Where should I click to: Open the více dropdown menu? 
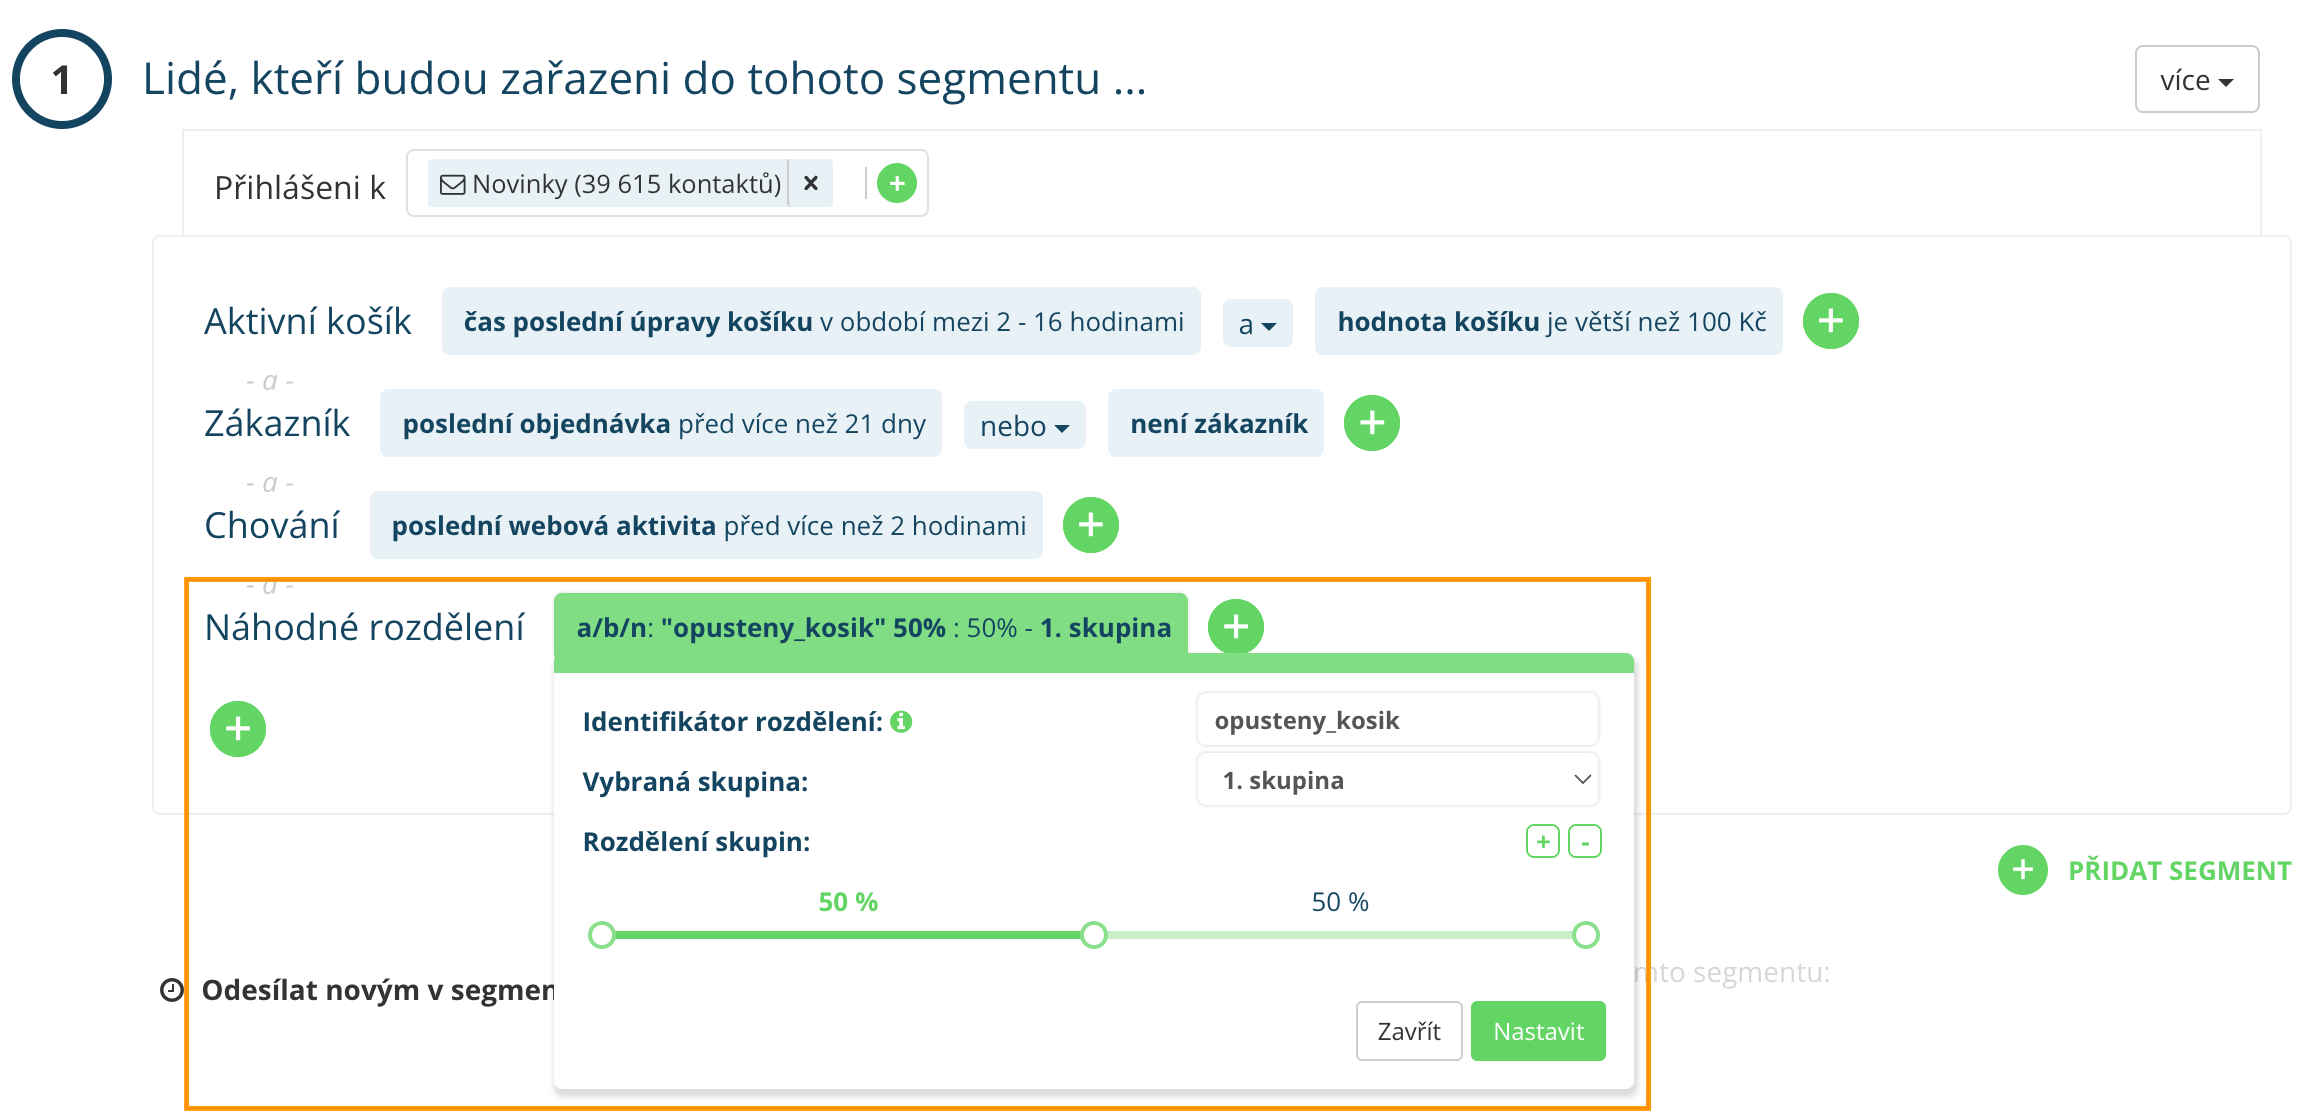(x=2196, y=80)
